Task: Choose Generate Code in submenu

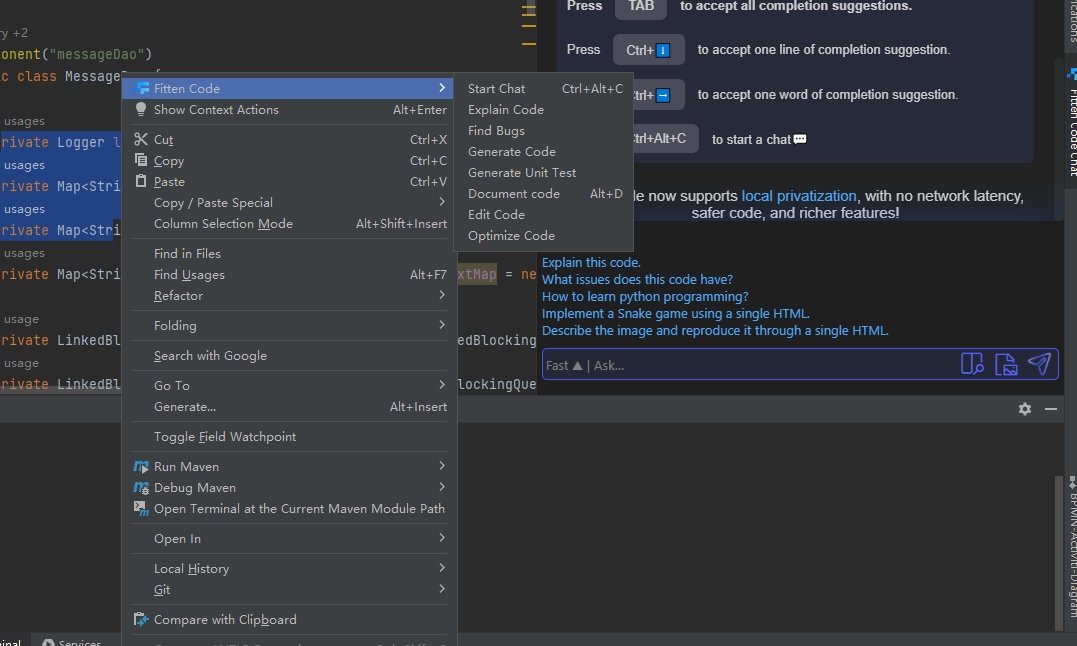Action: pos(543,152)
